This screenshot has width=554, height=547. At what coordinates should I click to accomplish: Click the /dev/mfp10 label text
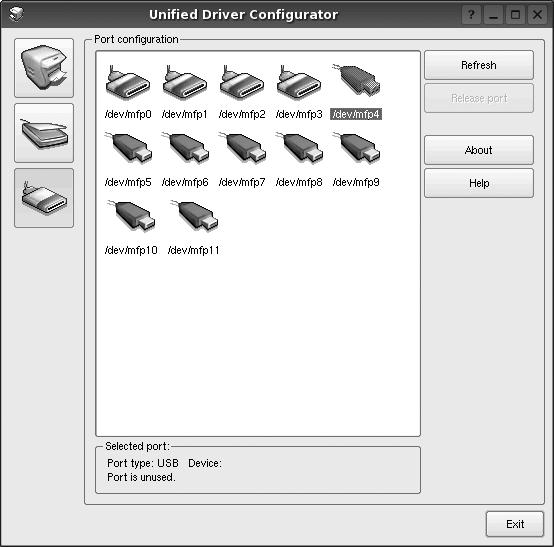(131, 251)
